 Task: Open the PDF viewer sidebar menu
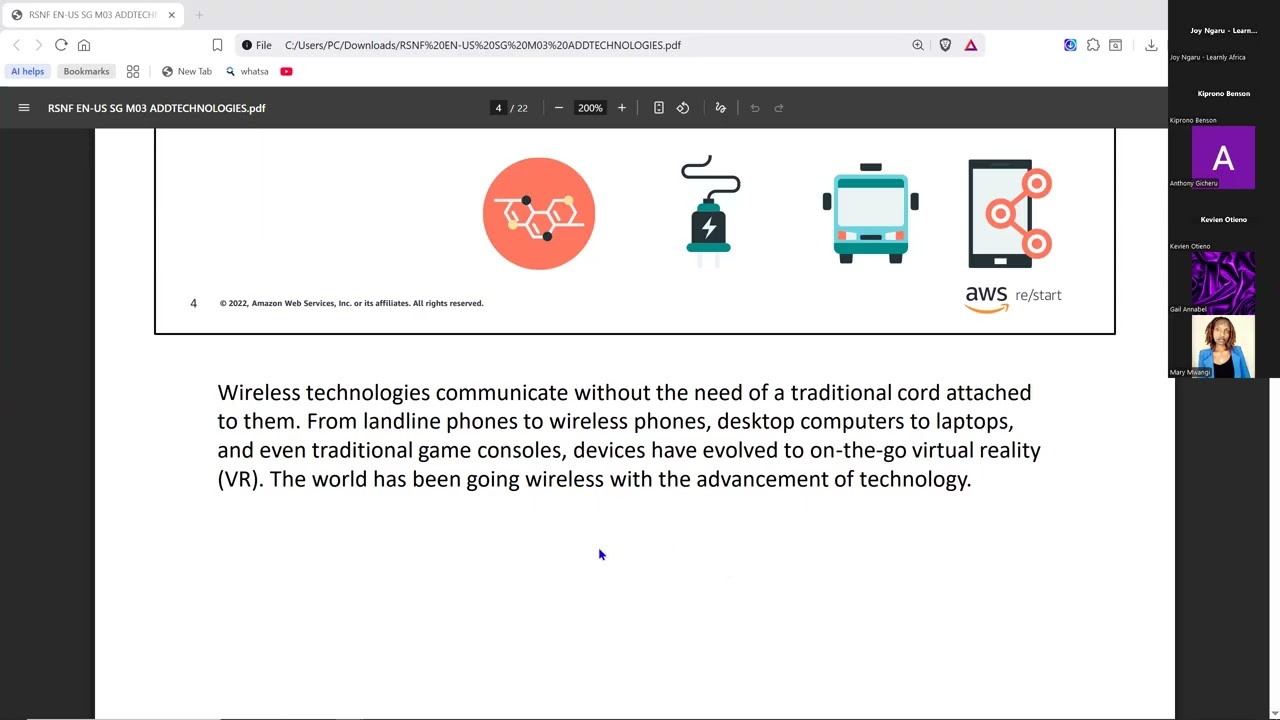pos(24,108)
